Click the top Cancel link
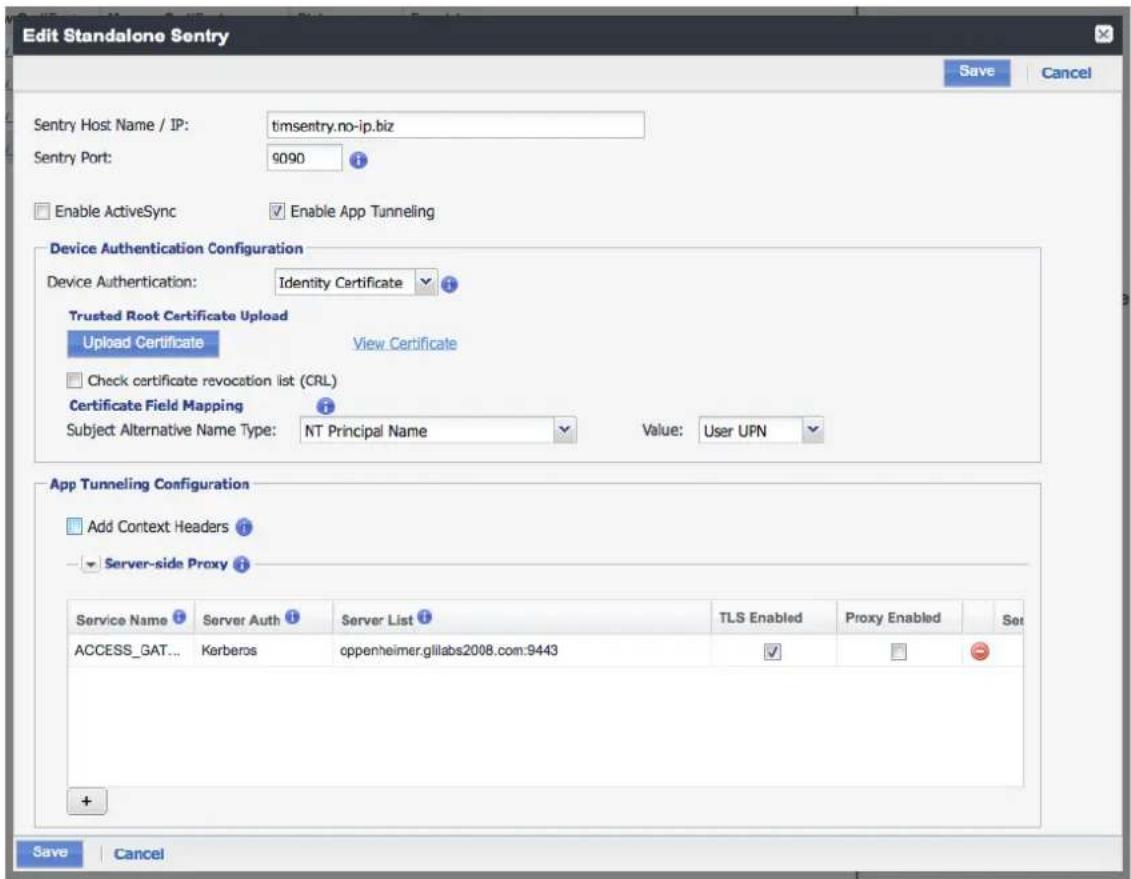 point(1065,73)
